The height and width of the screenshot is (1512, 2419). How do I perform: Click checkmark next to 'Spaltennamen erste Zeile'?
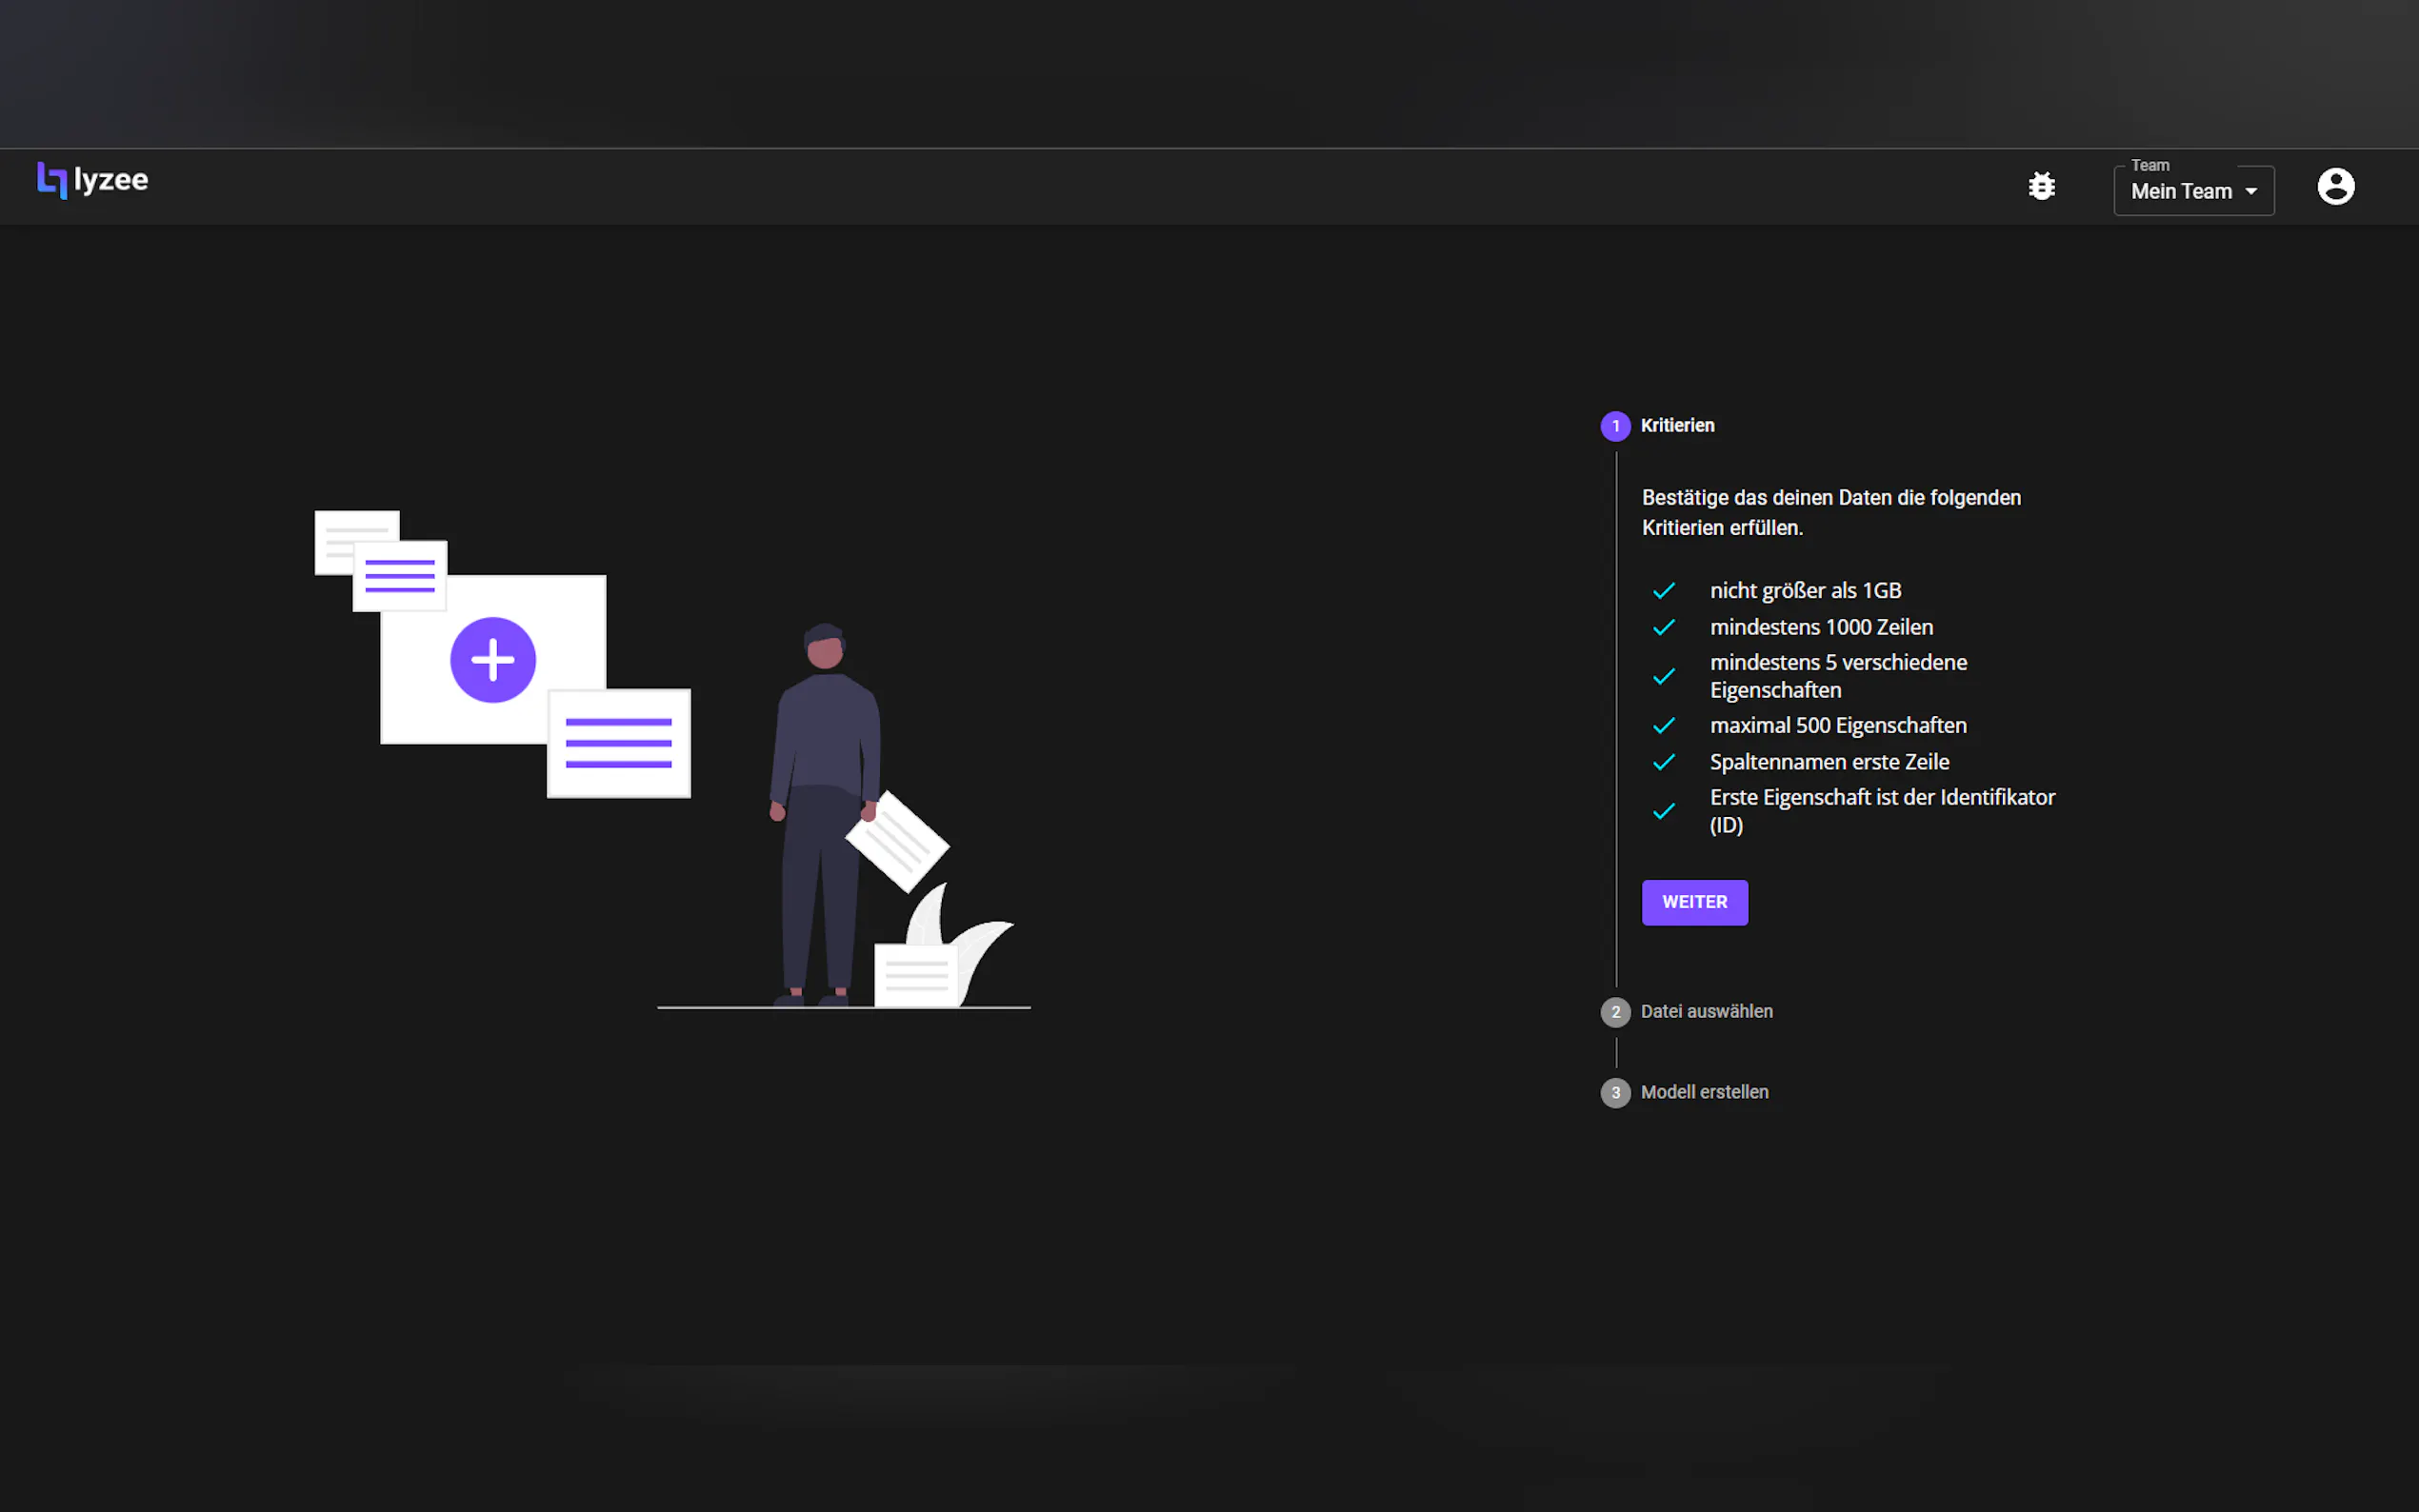1664,762
